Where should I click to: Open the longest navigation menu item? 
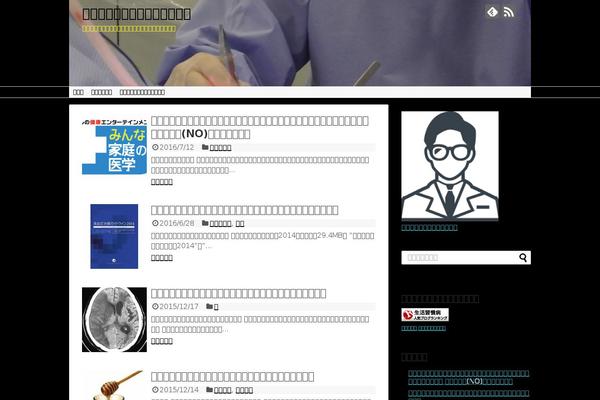pos(142,92)
